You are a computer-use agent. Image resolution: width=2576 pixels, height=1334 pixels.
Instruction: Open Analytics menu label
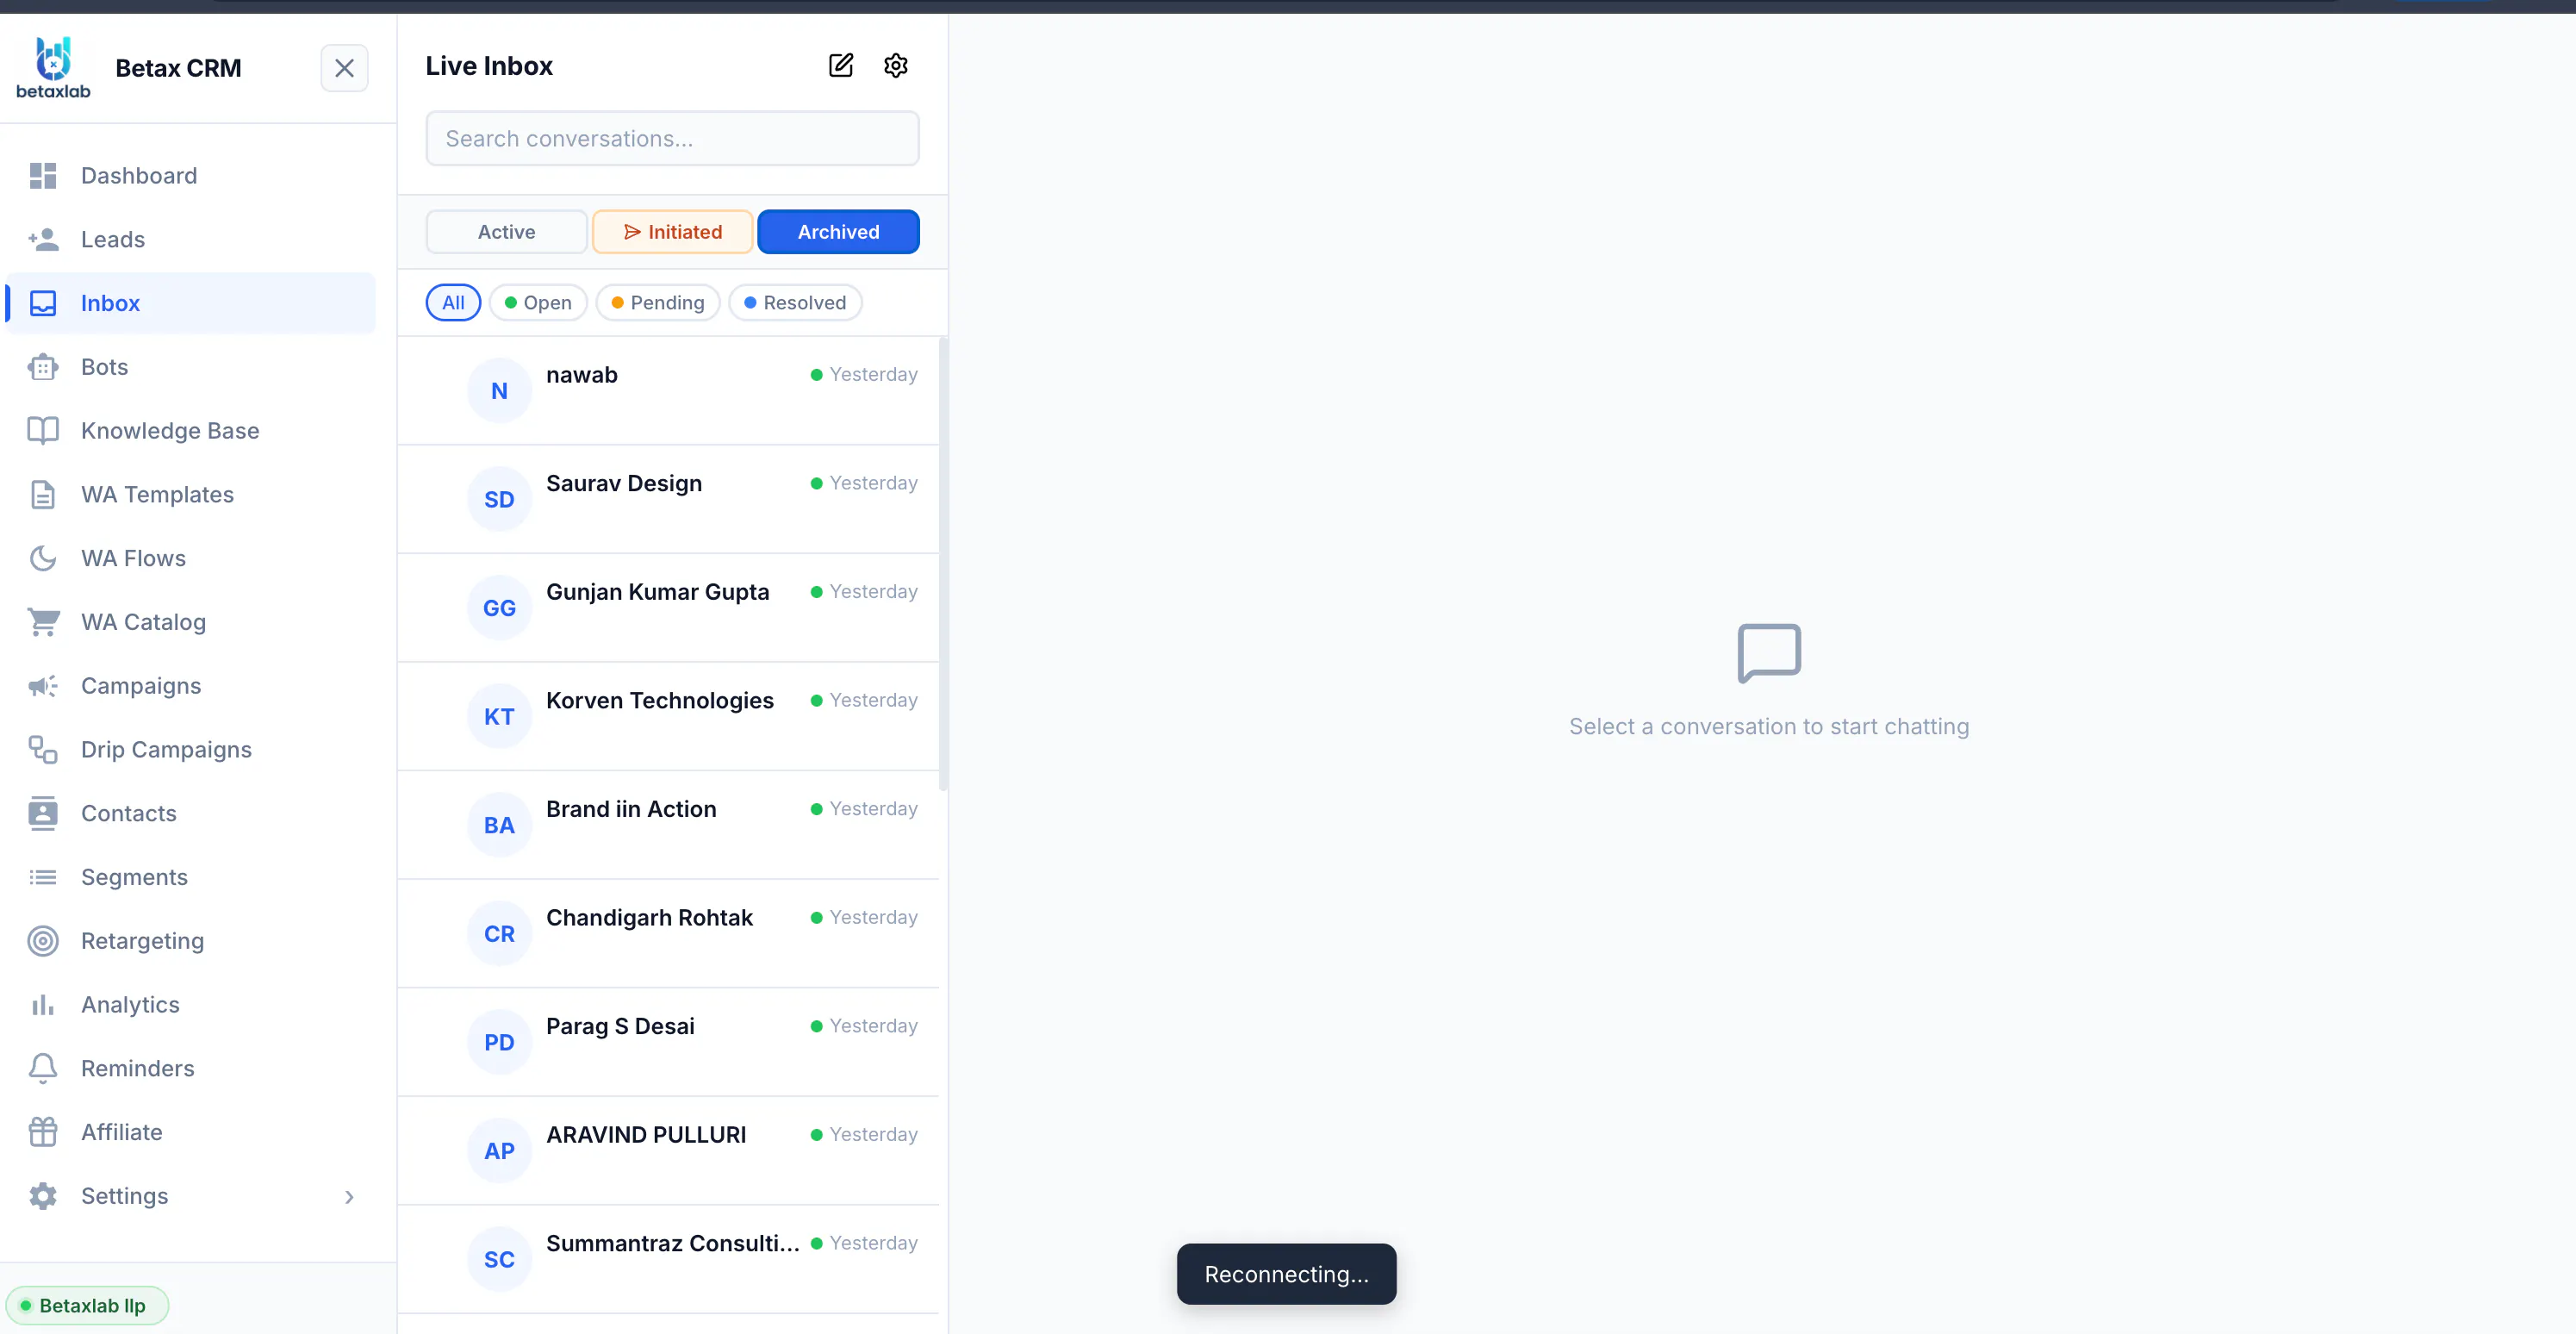pyautogui.click(x=130, y=1005)
